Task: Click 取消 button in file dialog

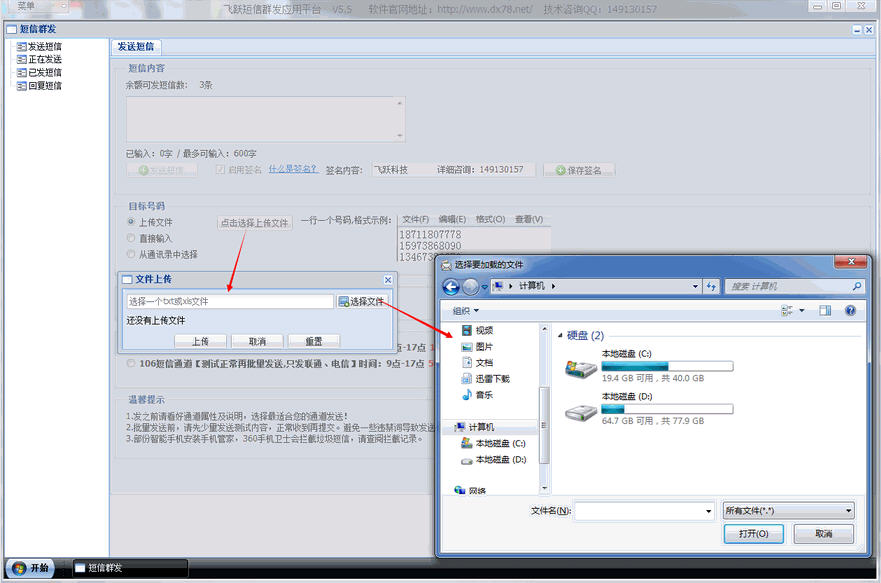Action: point(823,534)
